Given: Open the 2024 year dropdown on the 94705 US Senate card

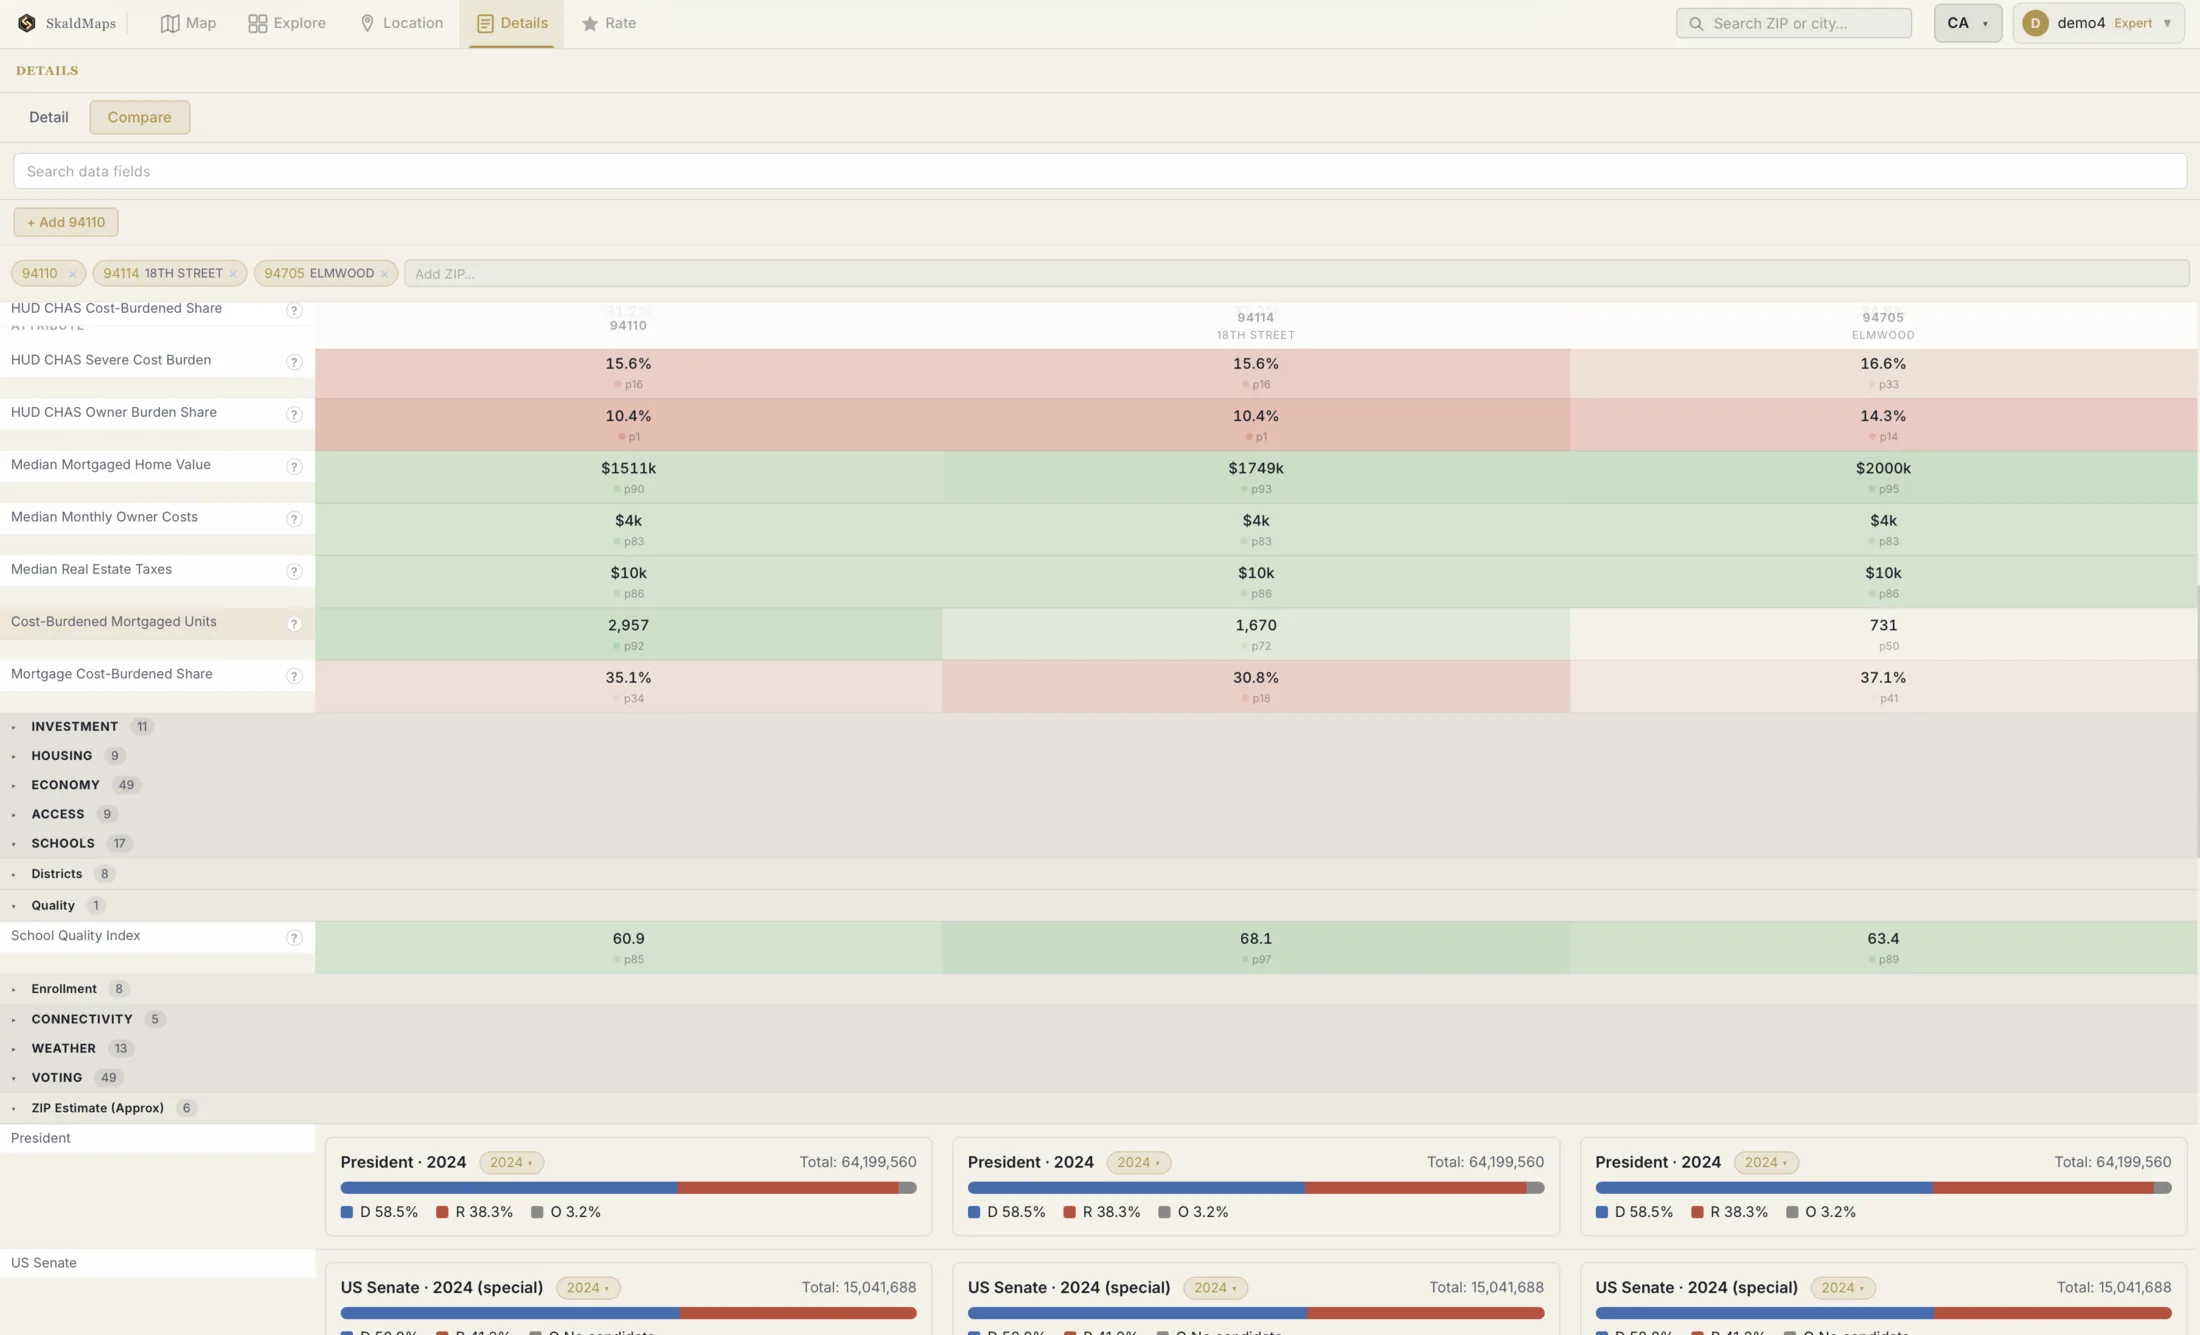Looking at the screenshot, I should (x=1843, y=1288).
